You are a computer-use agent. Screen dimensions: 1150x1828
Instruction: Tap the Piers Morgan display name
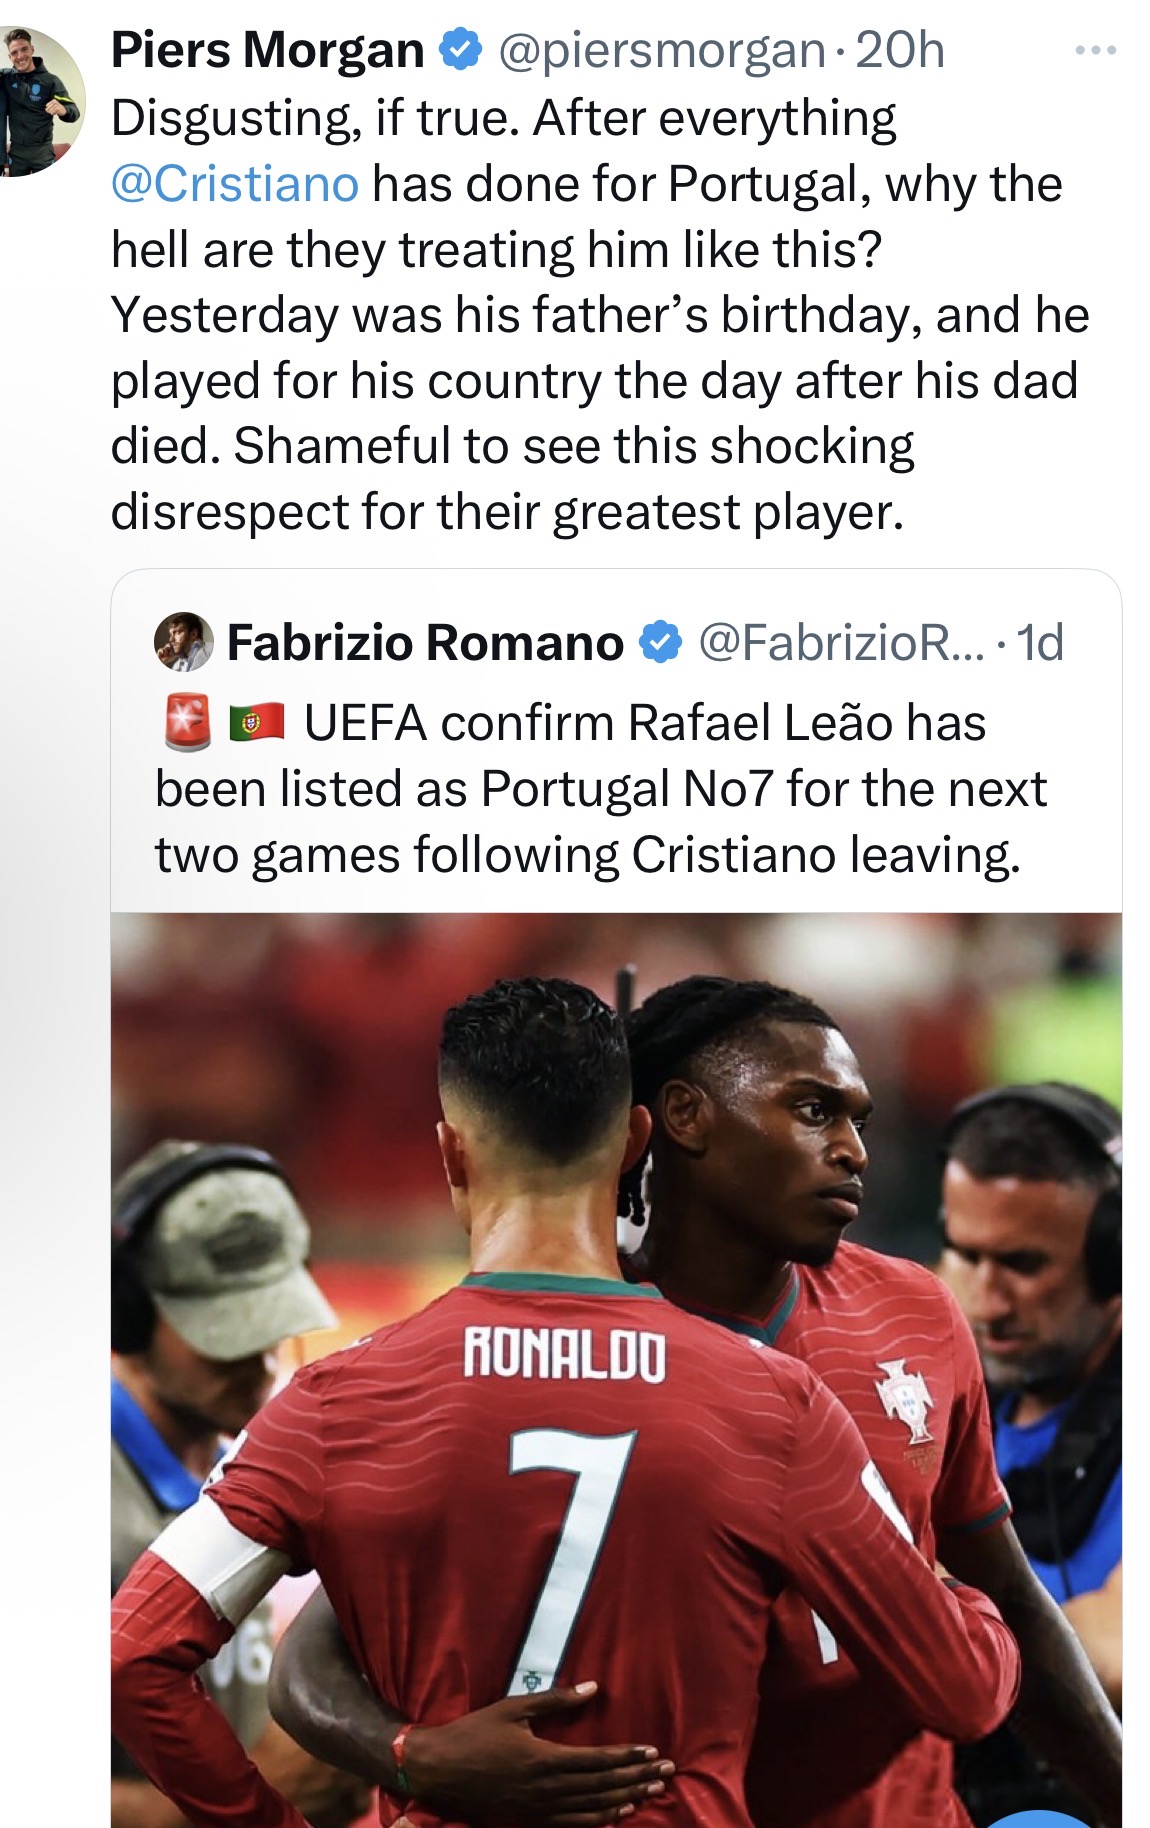(268, 50)
